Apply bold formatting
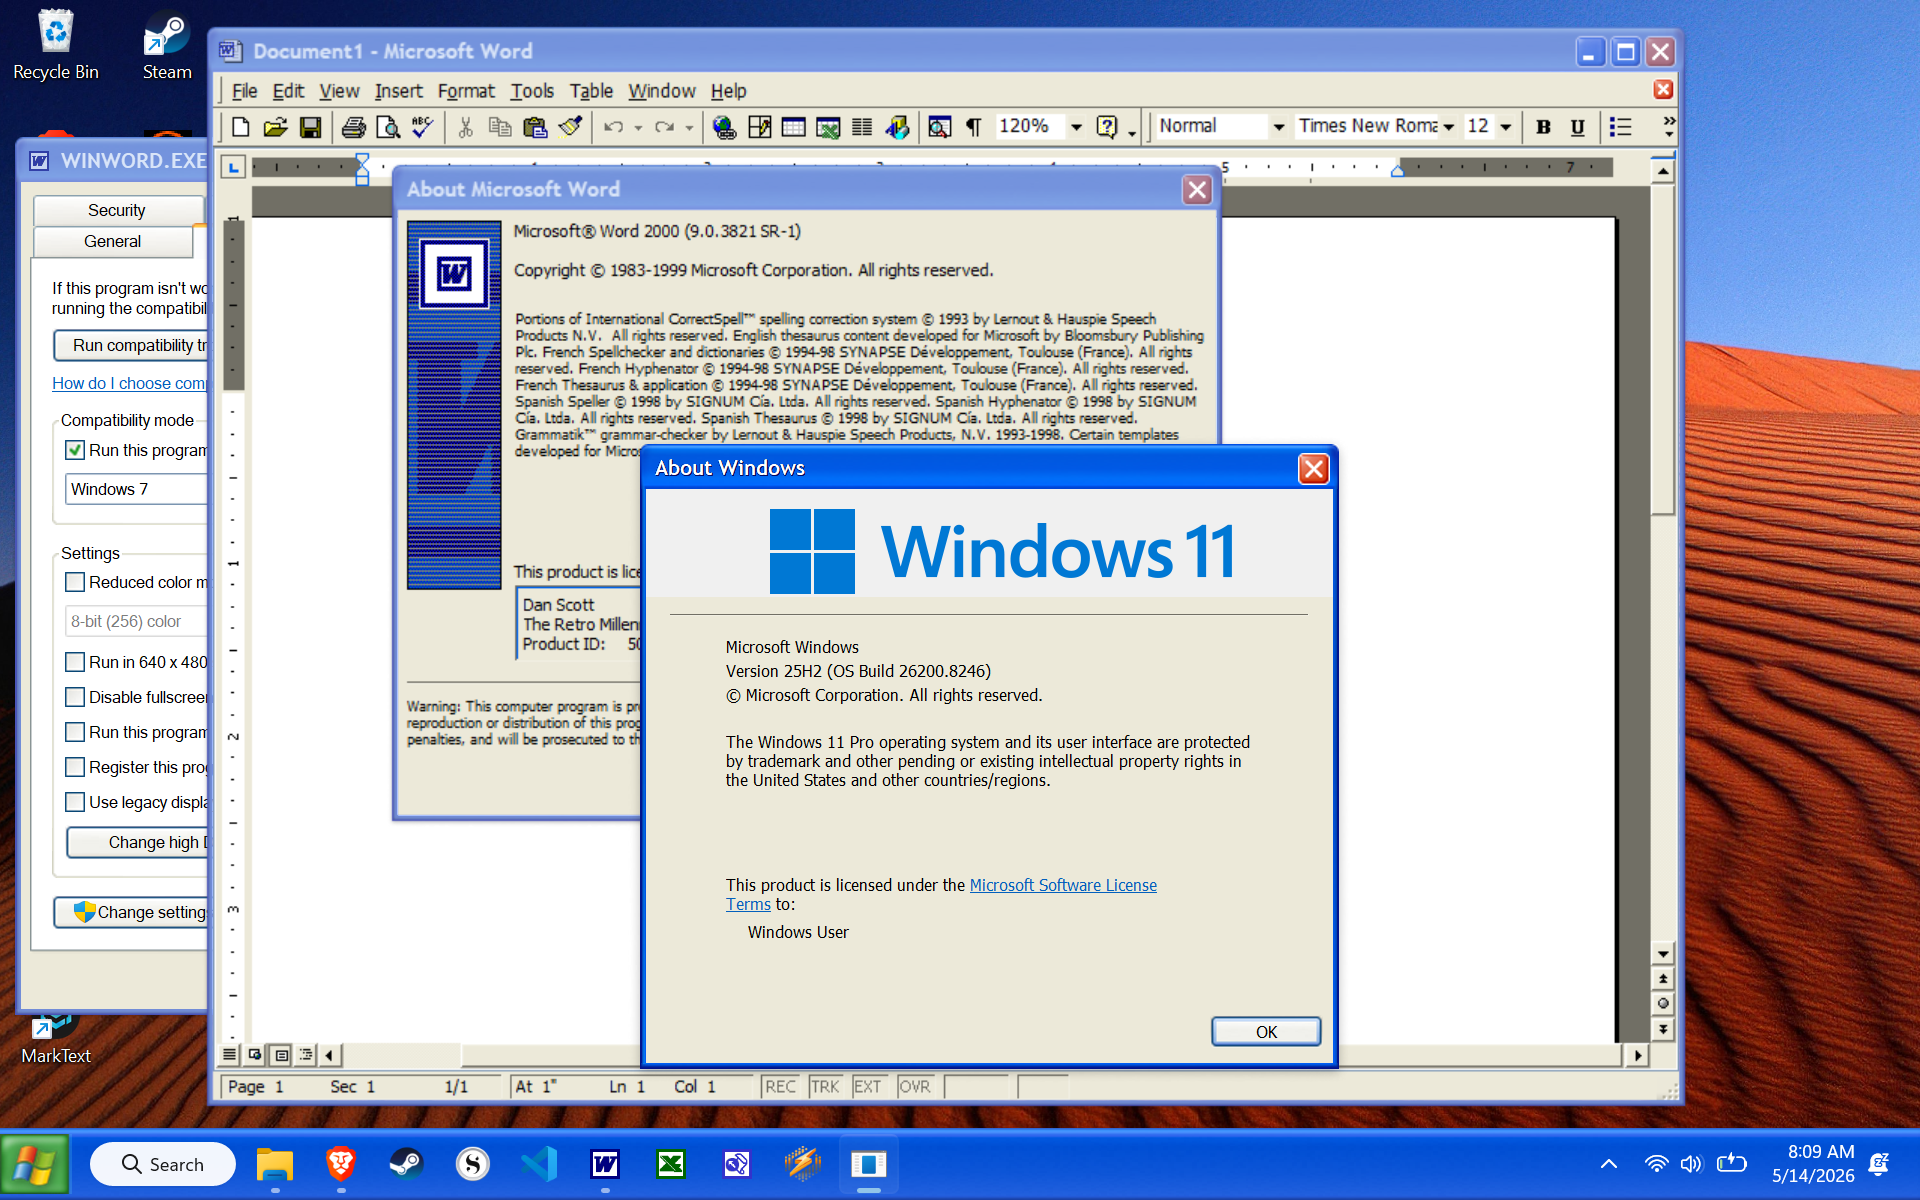Image resolution: width=1920 pixels, height=1200 pixels. coord(1543,127)
